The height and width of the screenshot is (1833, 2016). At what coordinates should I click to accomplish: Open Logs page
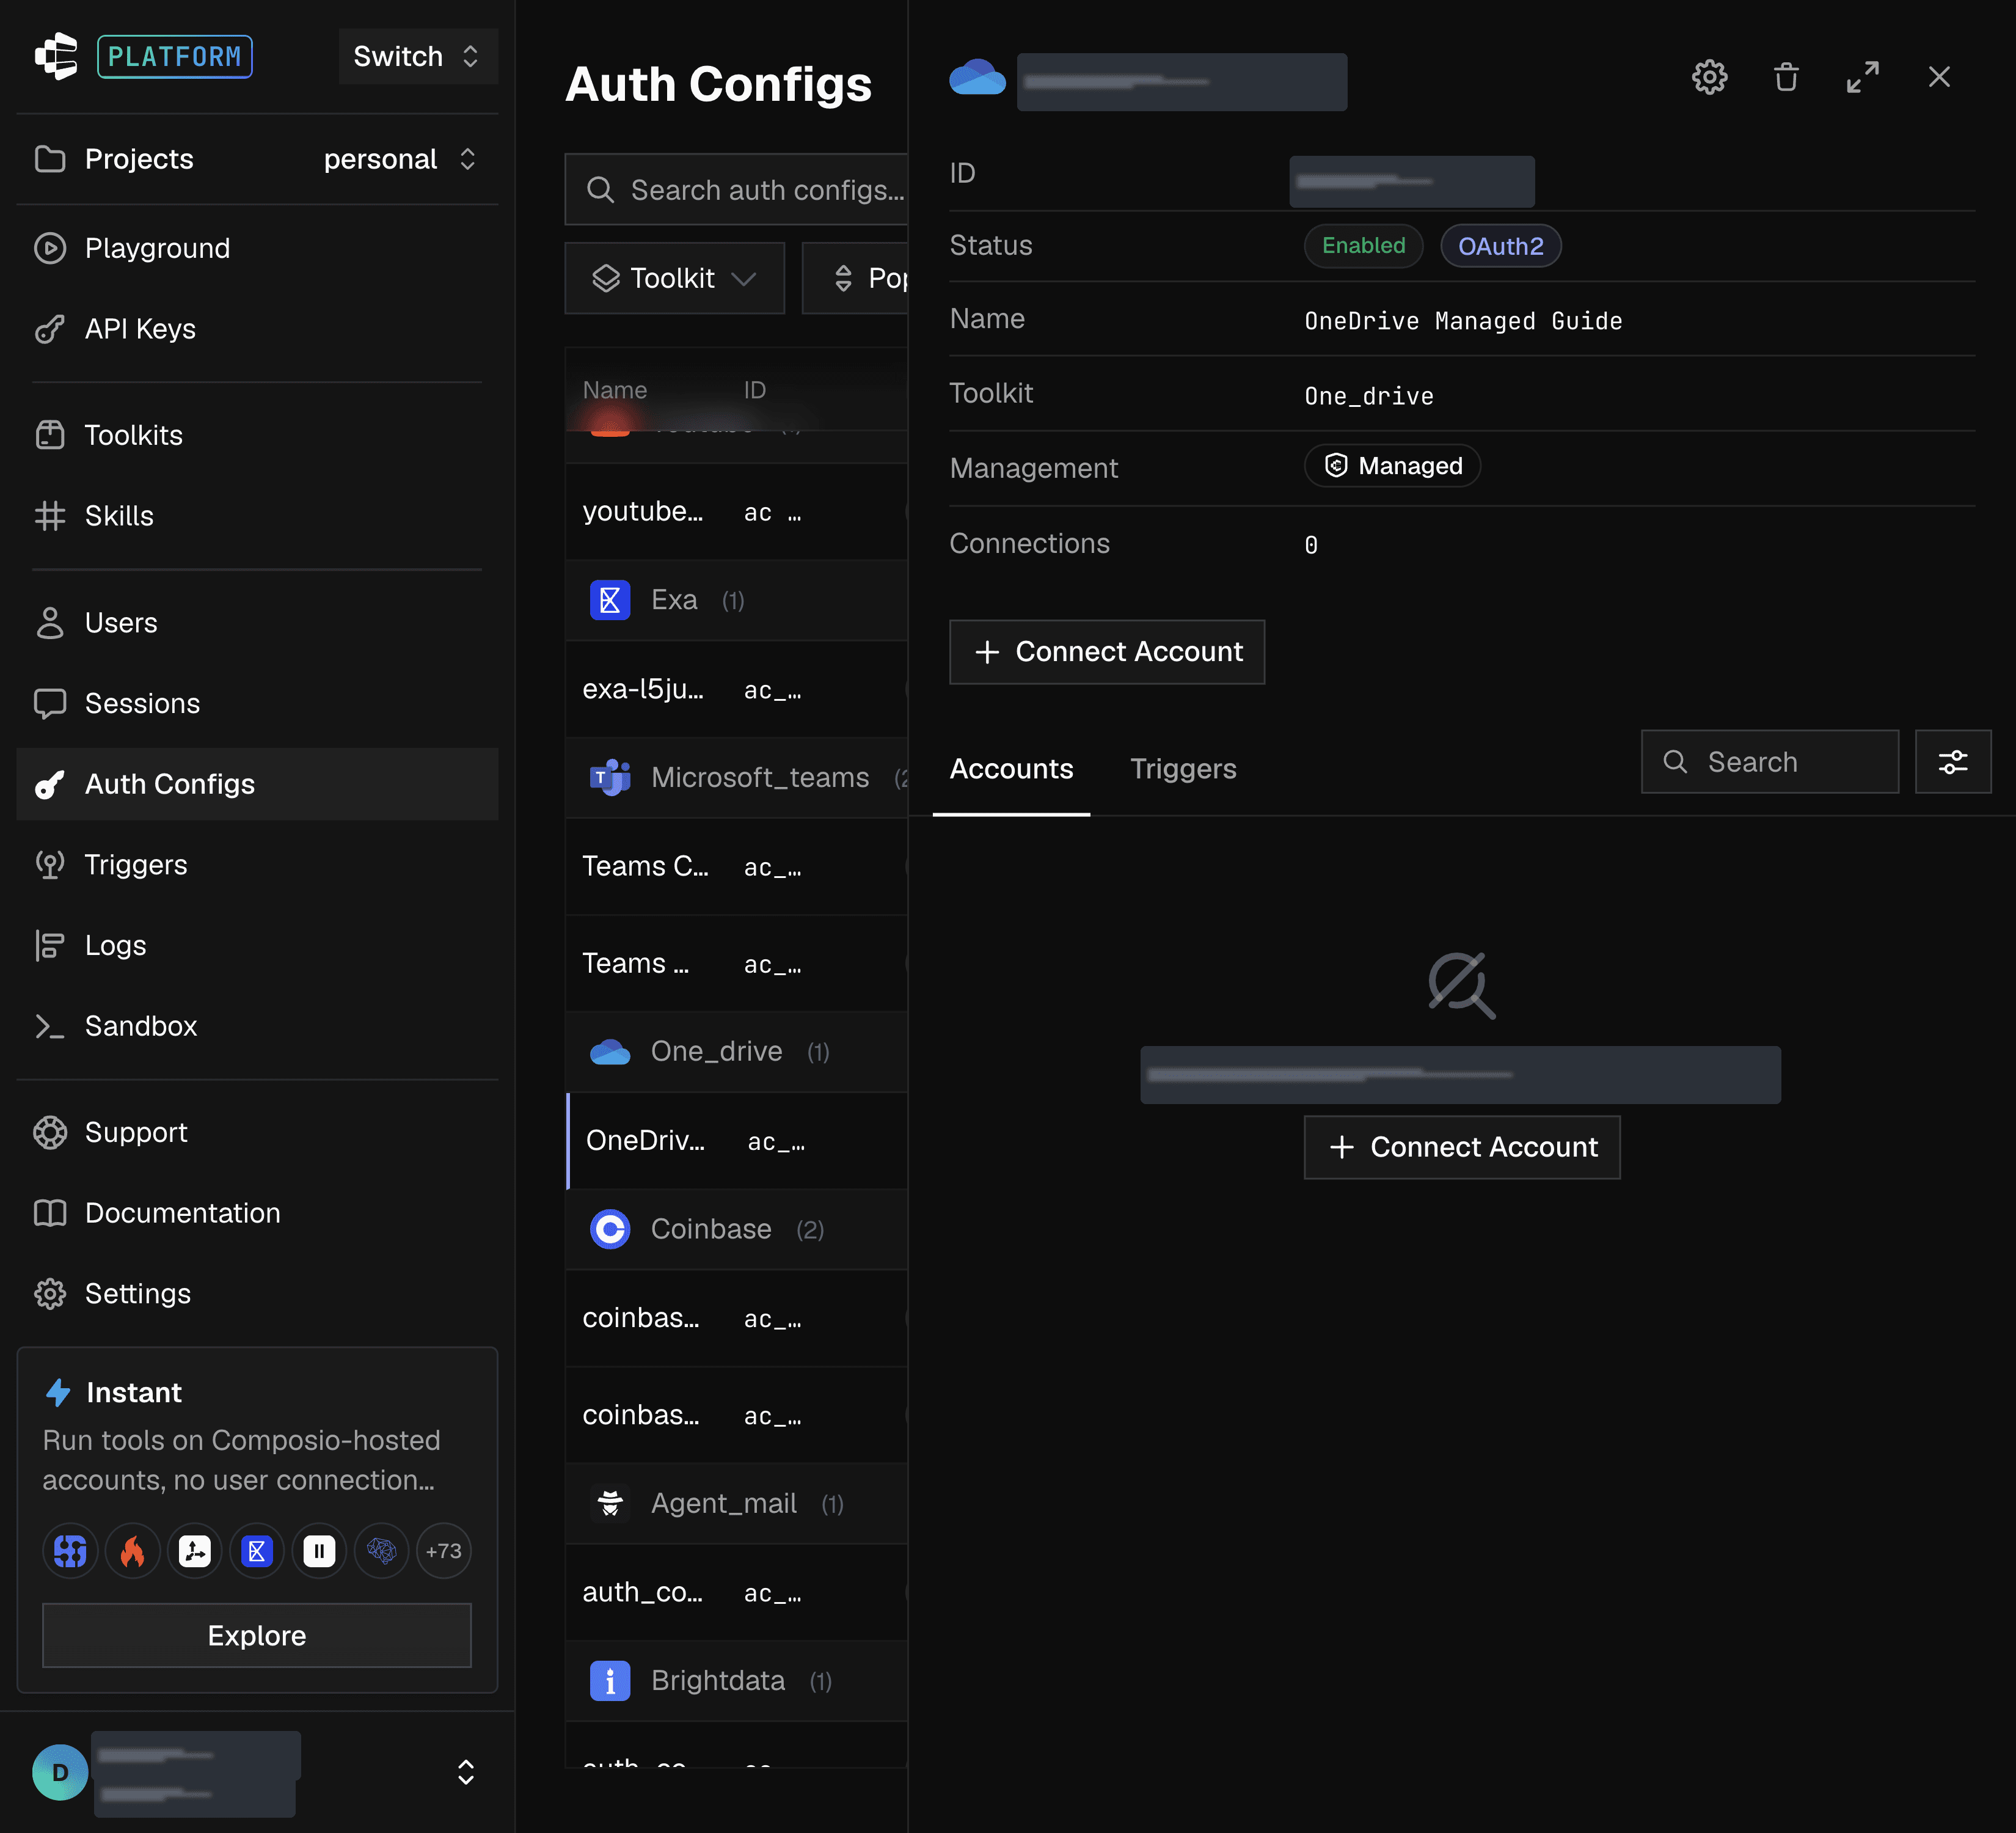pos(258,945)
